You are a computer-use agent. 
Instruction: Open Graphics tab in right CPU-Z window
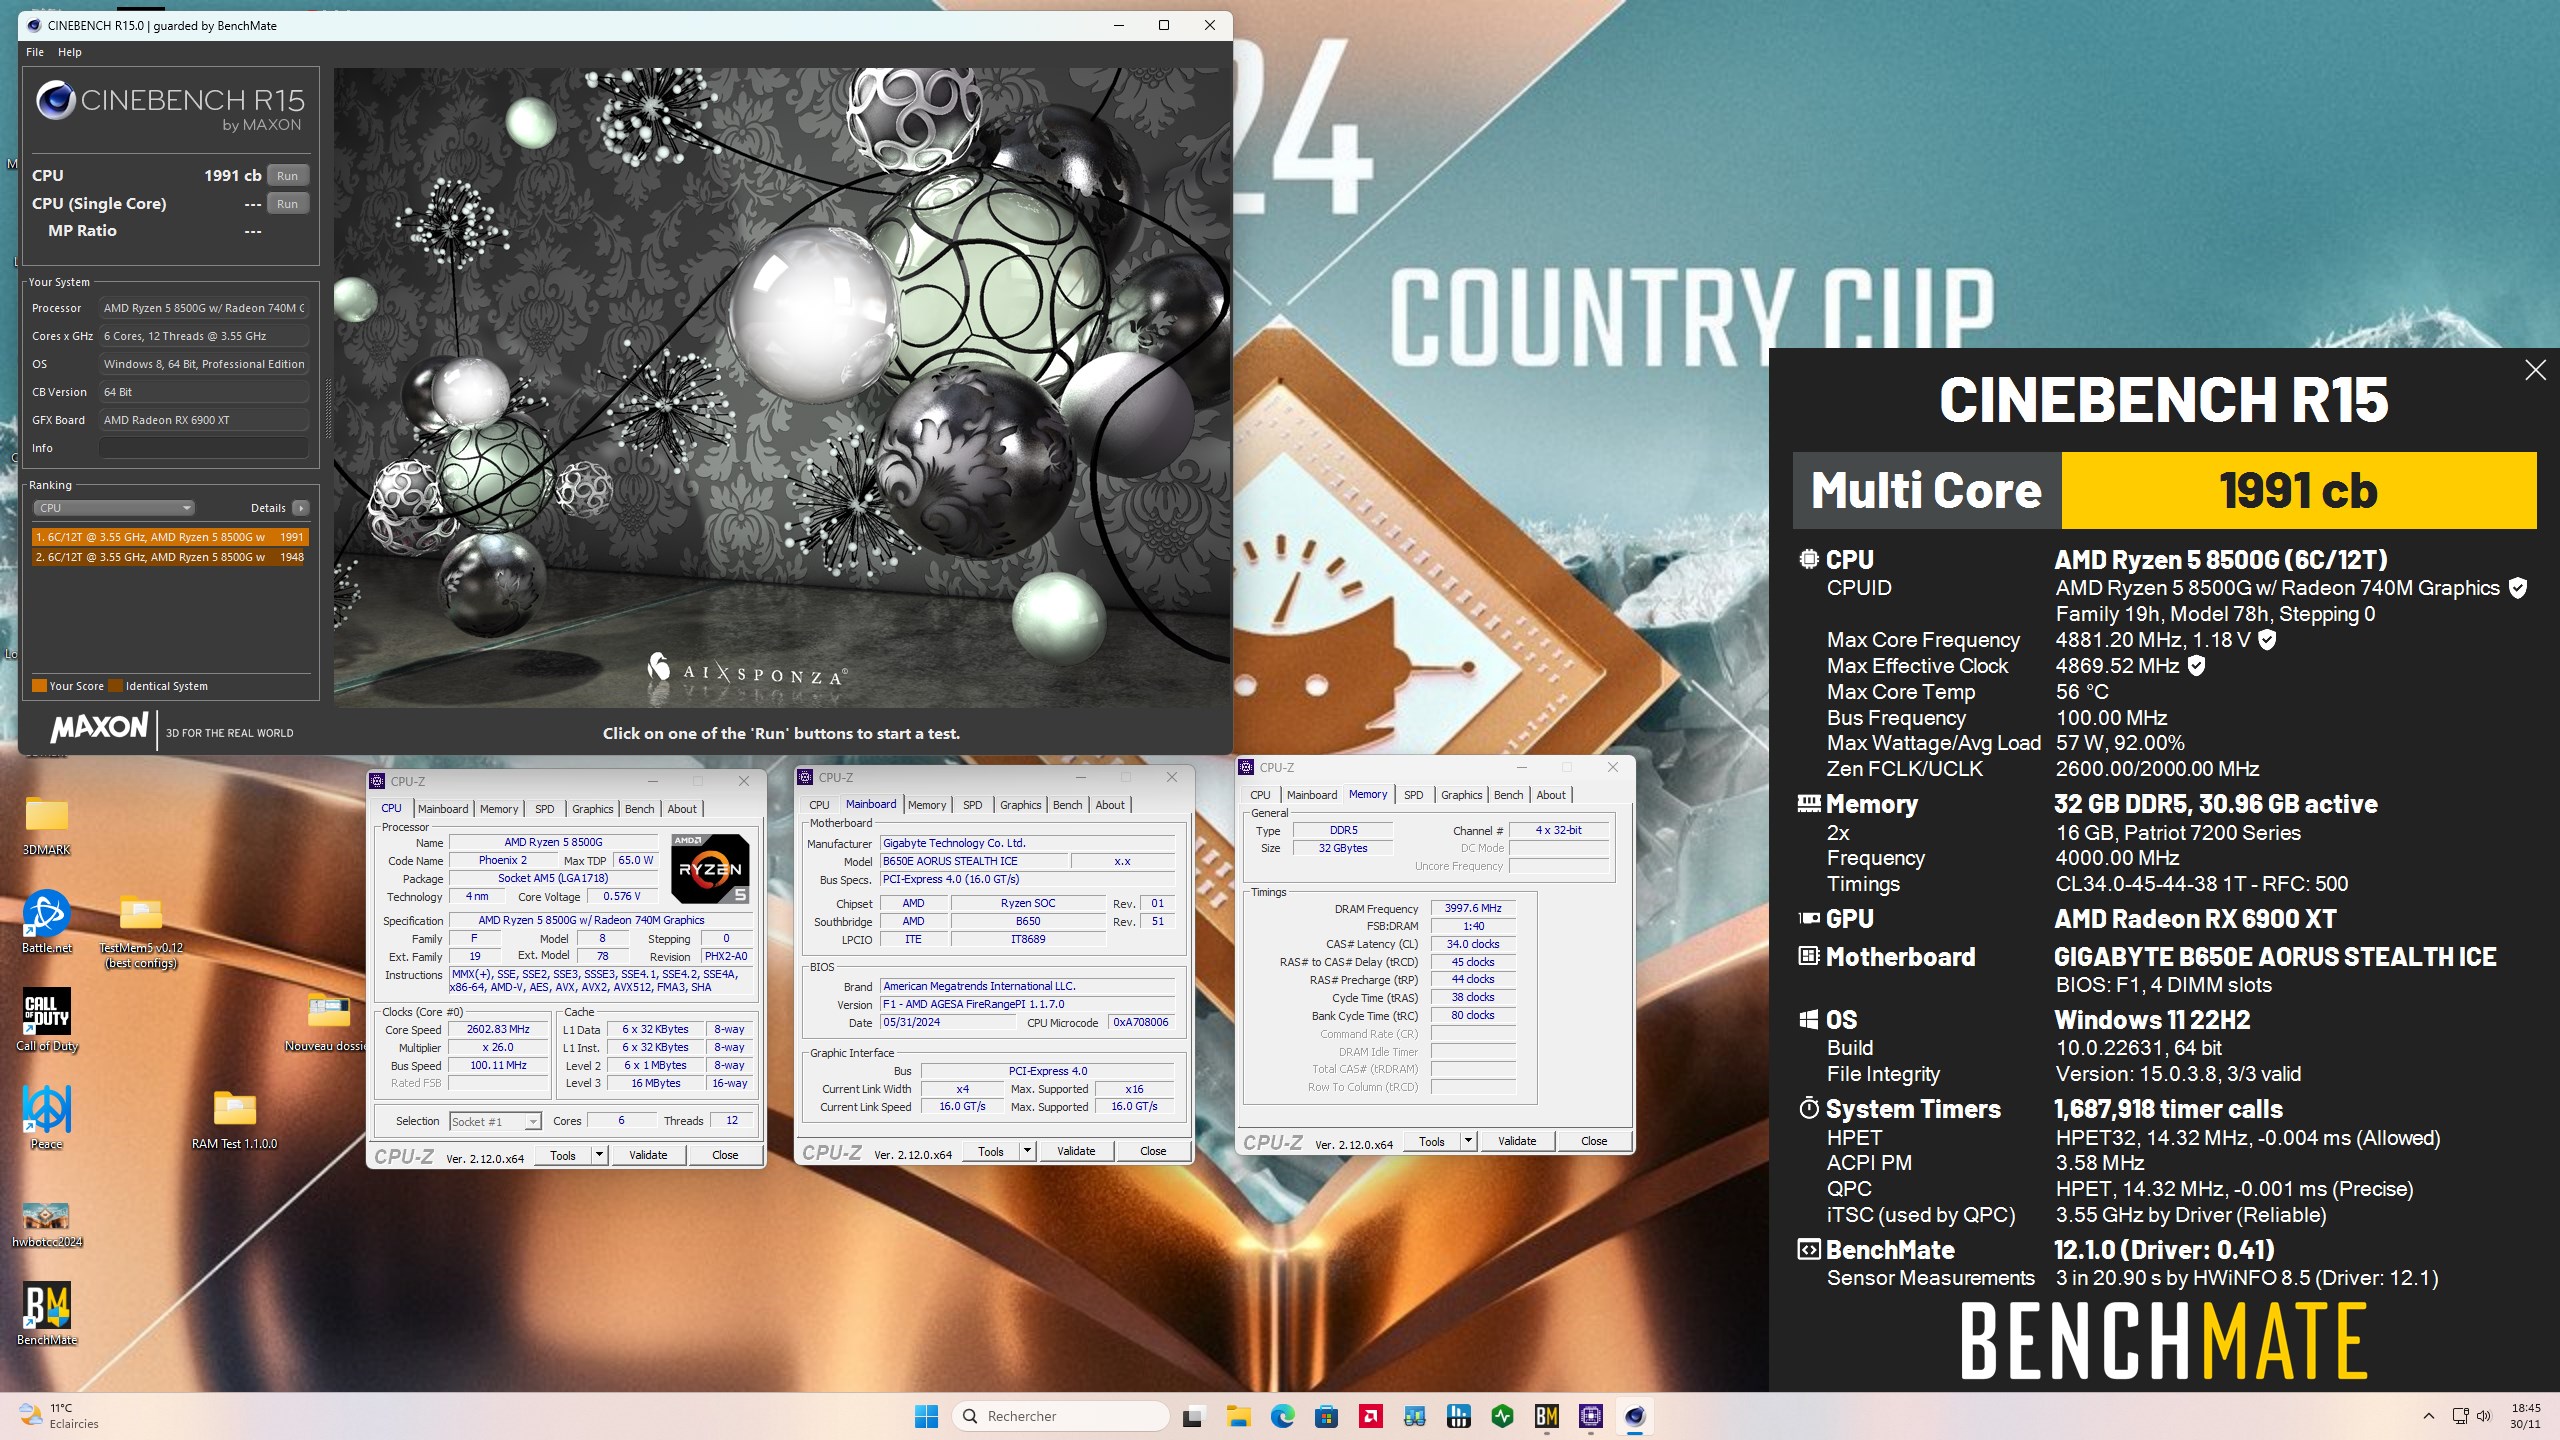[x=1461, y=795]
